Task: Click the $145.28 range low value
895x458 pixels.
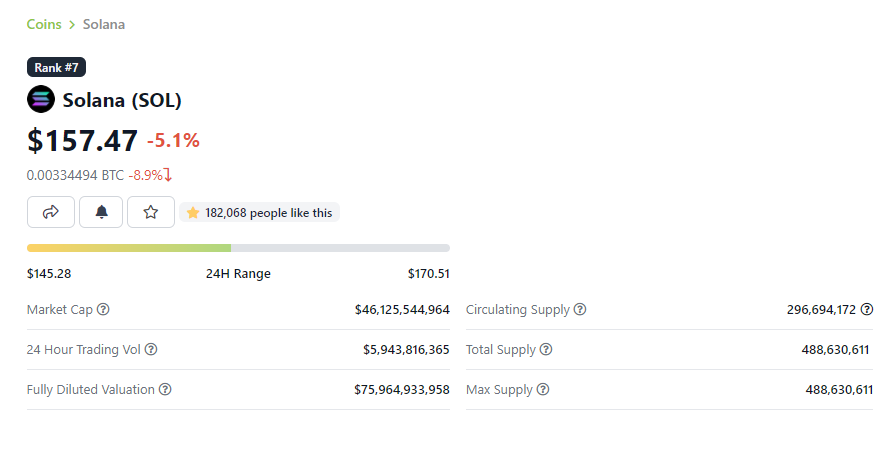Action: 49,274
